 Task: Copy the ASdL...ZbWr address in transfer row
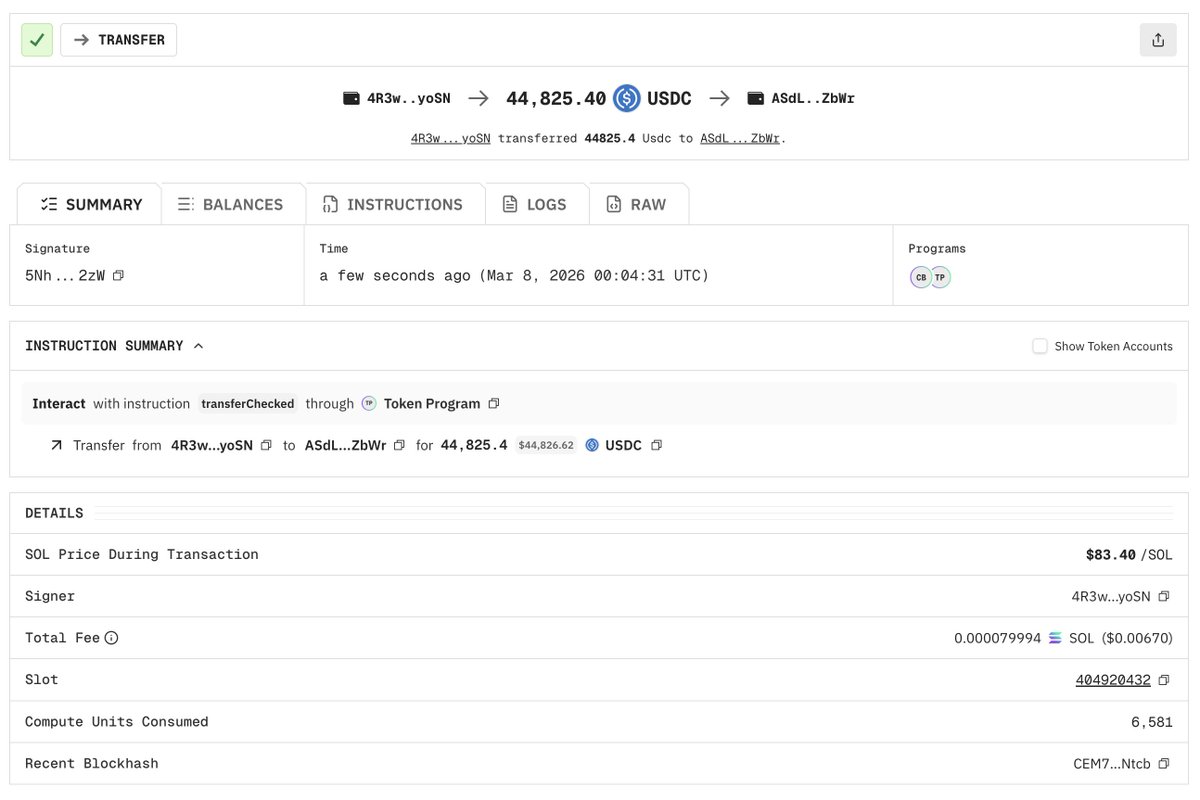[399, 445]
